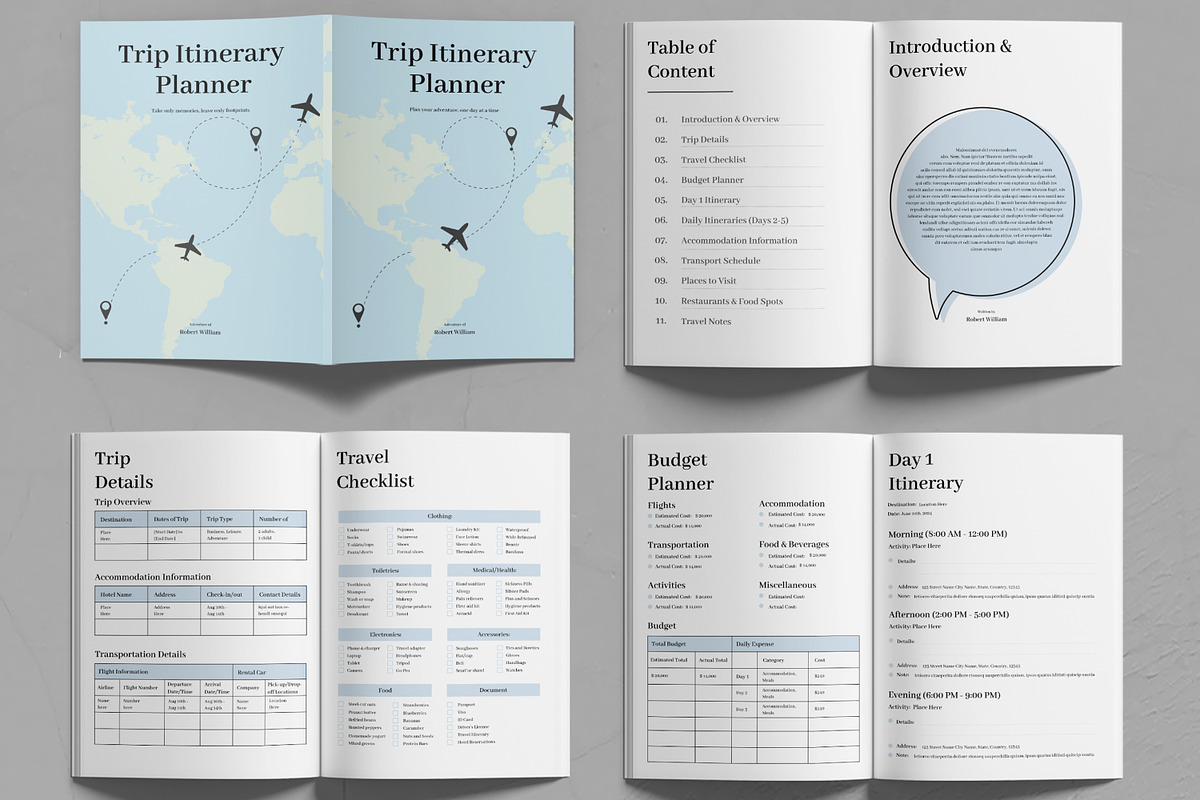Click the 'Contact Details' header cell
1200x800 pixels.
tap(279, 594)
